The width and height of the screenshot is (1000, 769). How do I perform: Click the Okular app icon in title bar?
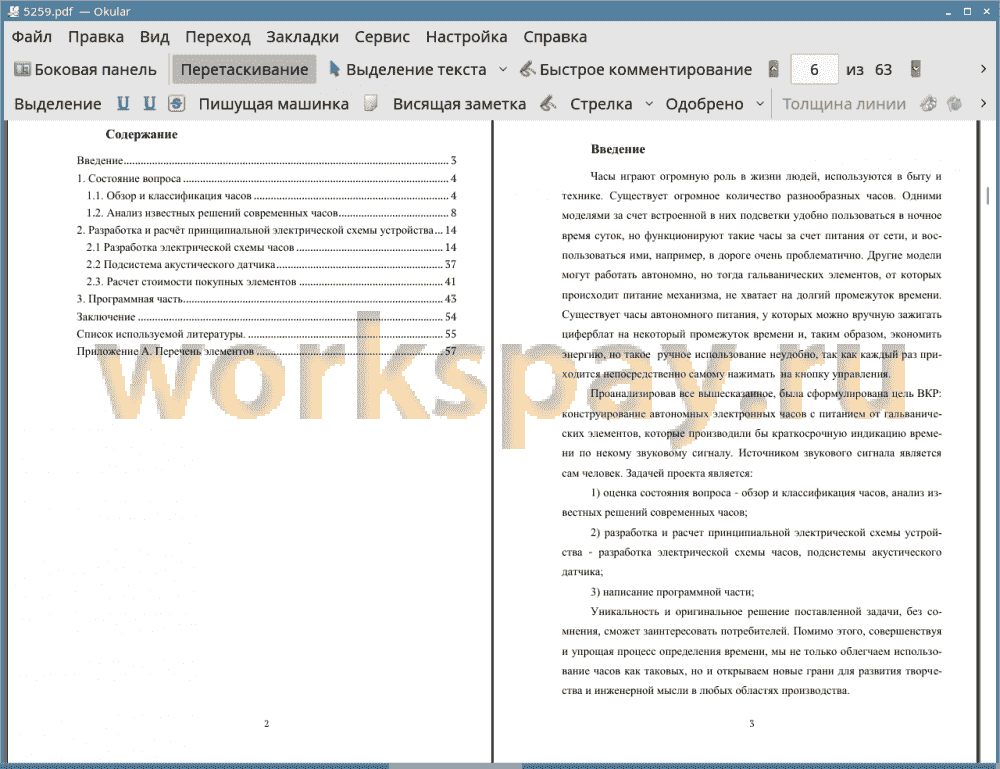[x=13, y=11]
